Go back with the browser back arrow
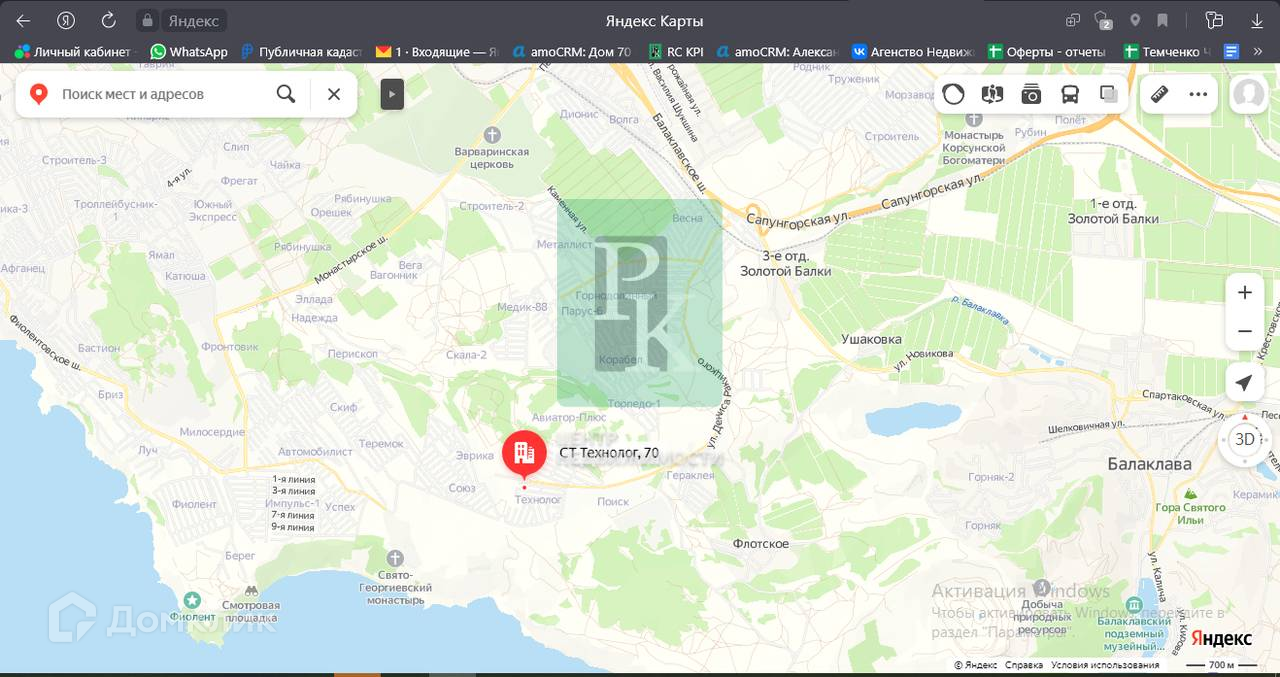Image resolution: width=1280 pixels, height=677 pixels. 23,20
